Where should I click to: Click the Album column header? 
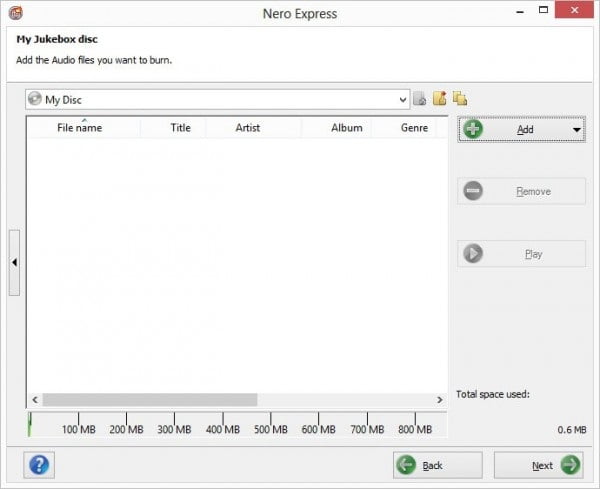(x=346, y=128)
